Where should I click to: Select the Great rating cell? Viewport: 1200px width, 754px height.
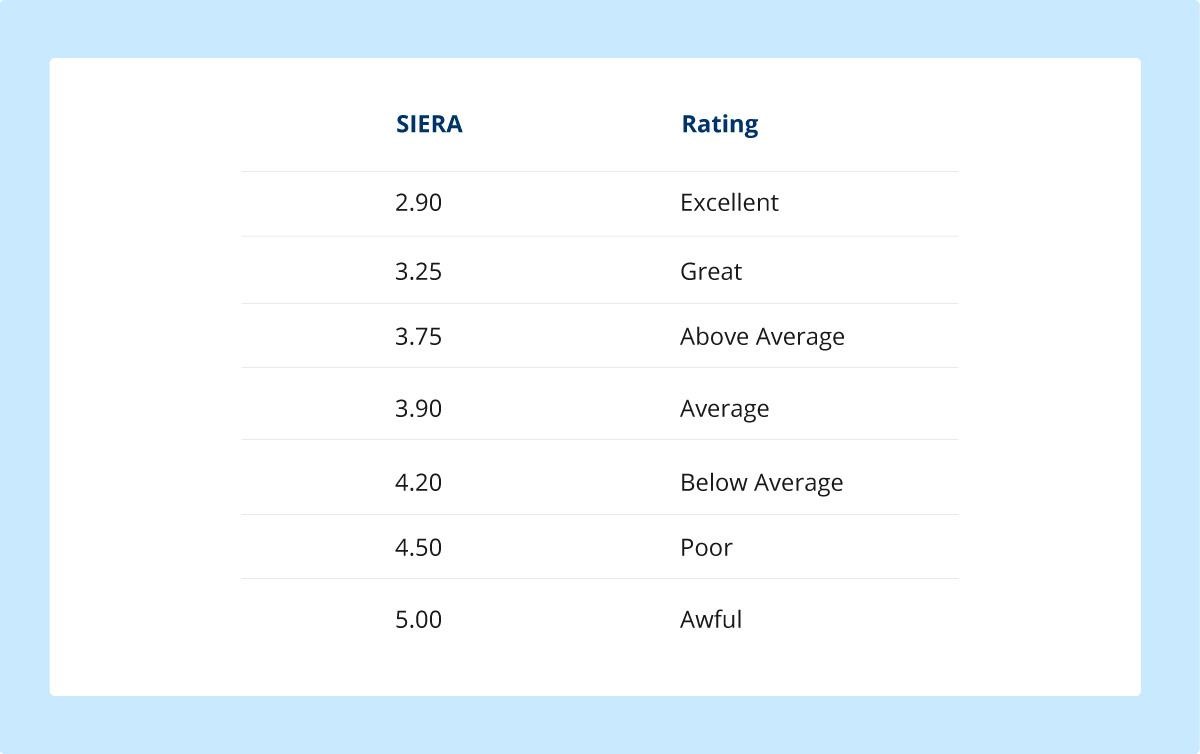pyautogui.click(x=710, y=272)
